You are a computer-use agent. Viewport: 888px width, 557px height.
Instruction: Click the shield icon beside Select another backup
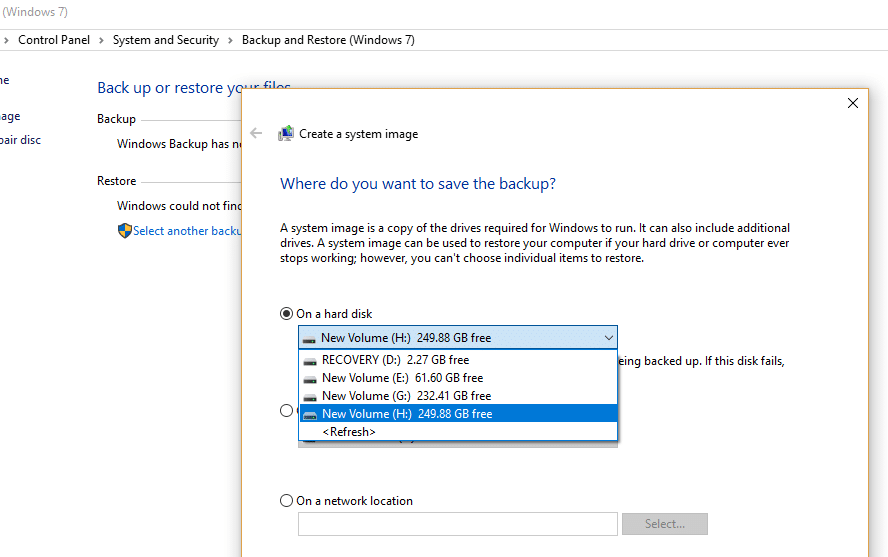124,231
